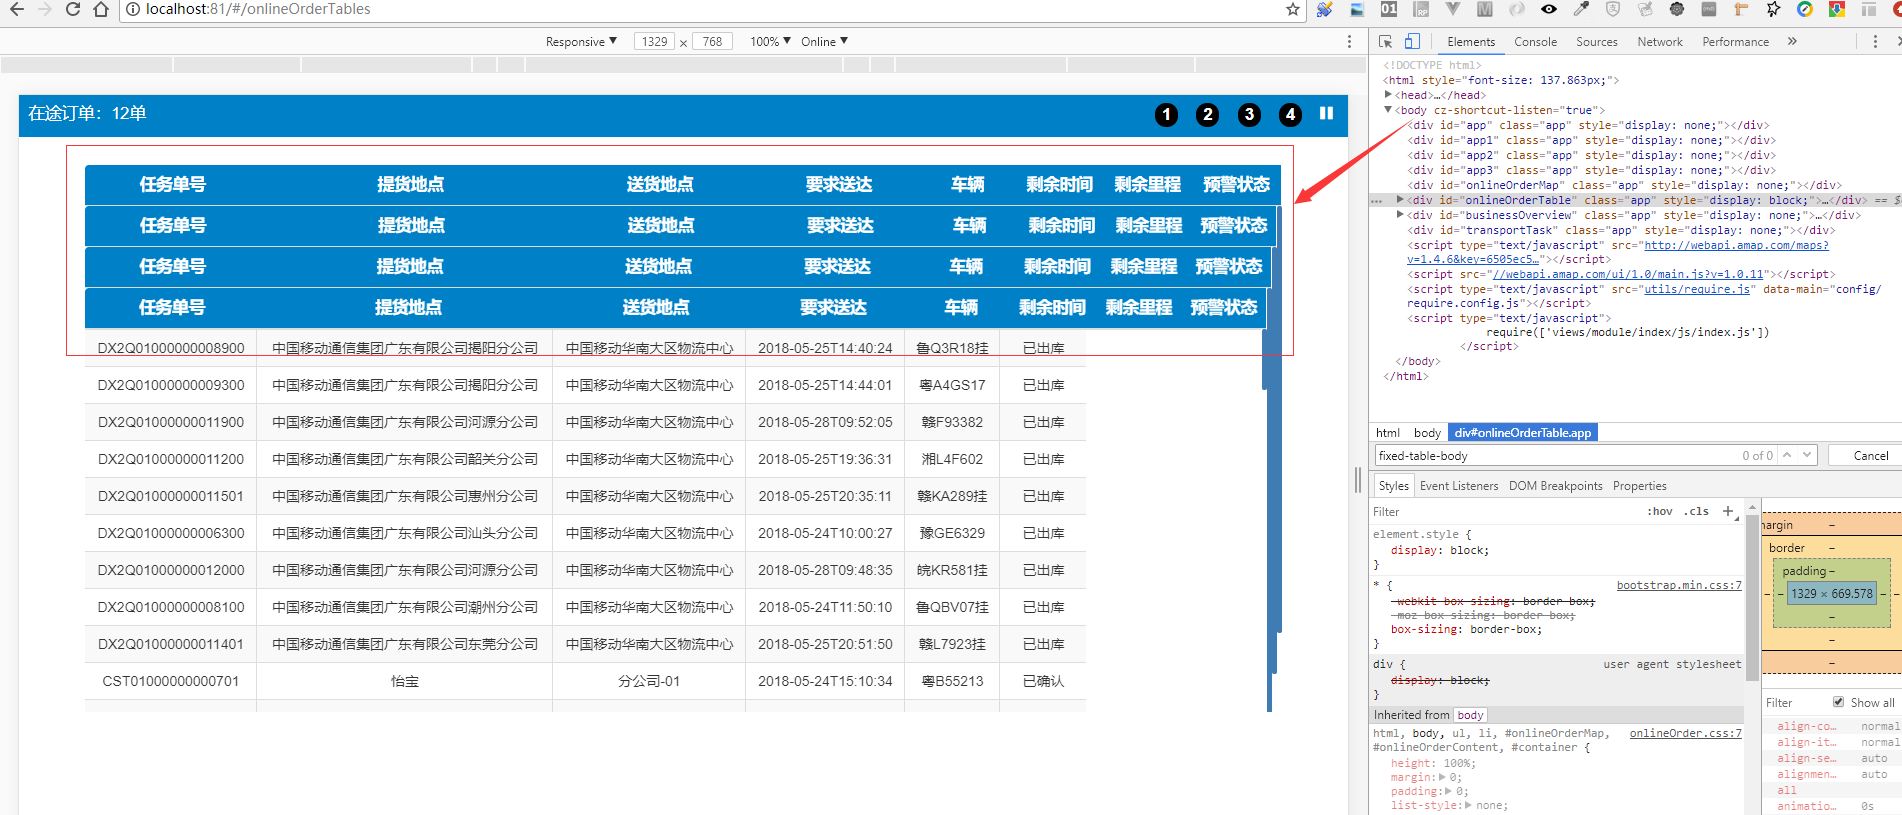Click the Styles pane vertical scrollbar
Image resolution: width=1902 pixels, height=815 pixels.
point(1752,600)
